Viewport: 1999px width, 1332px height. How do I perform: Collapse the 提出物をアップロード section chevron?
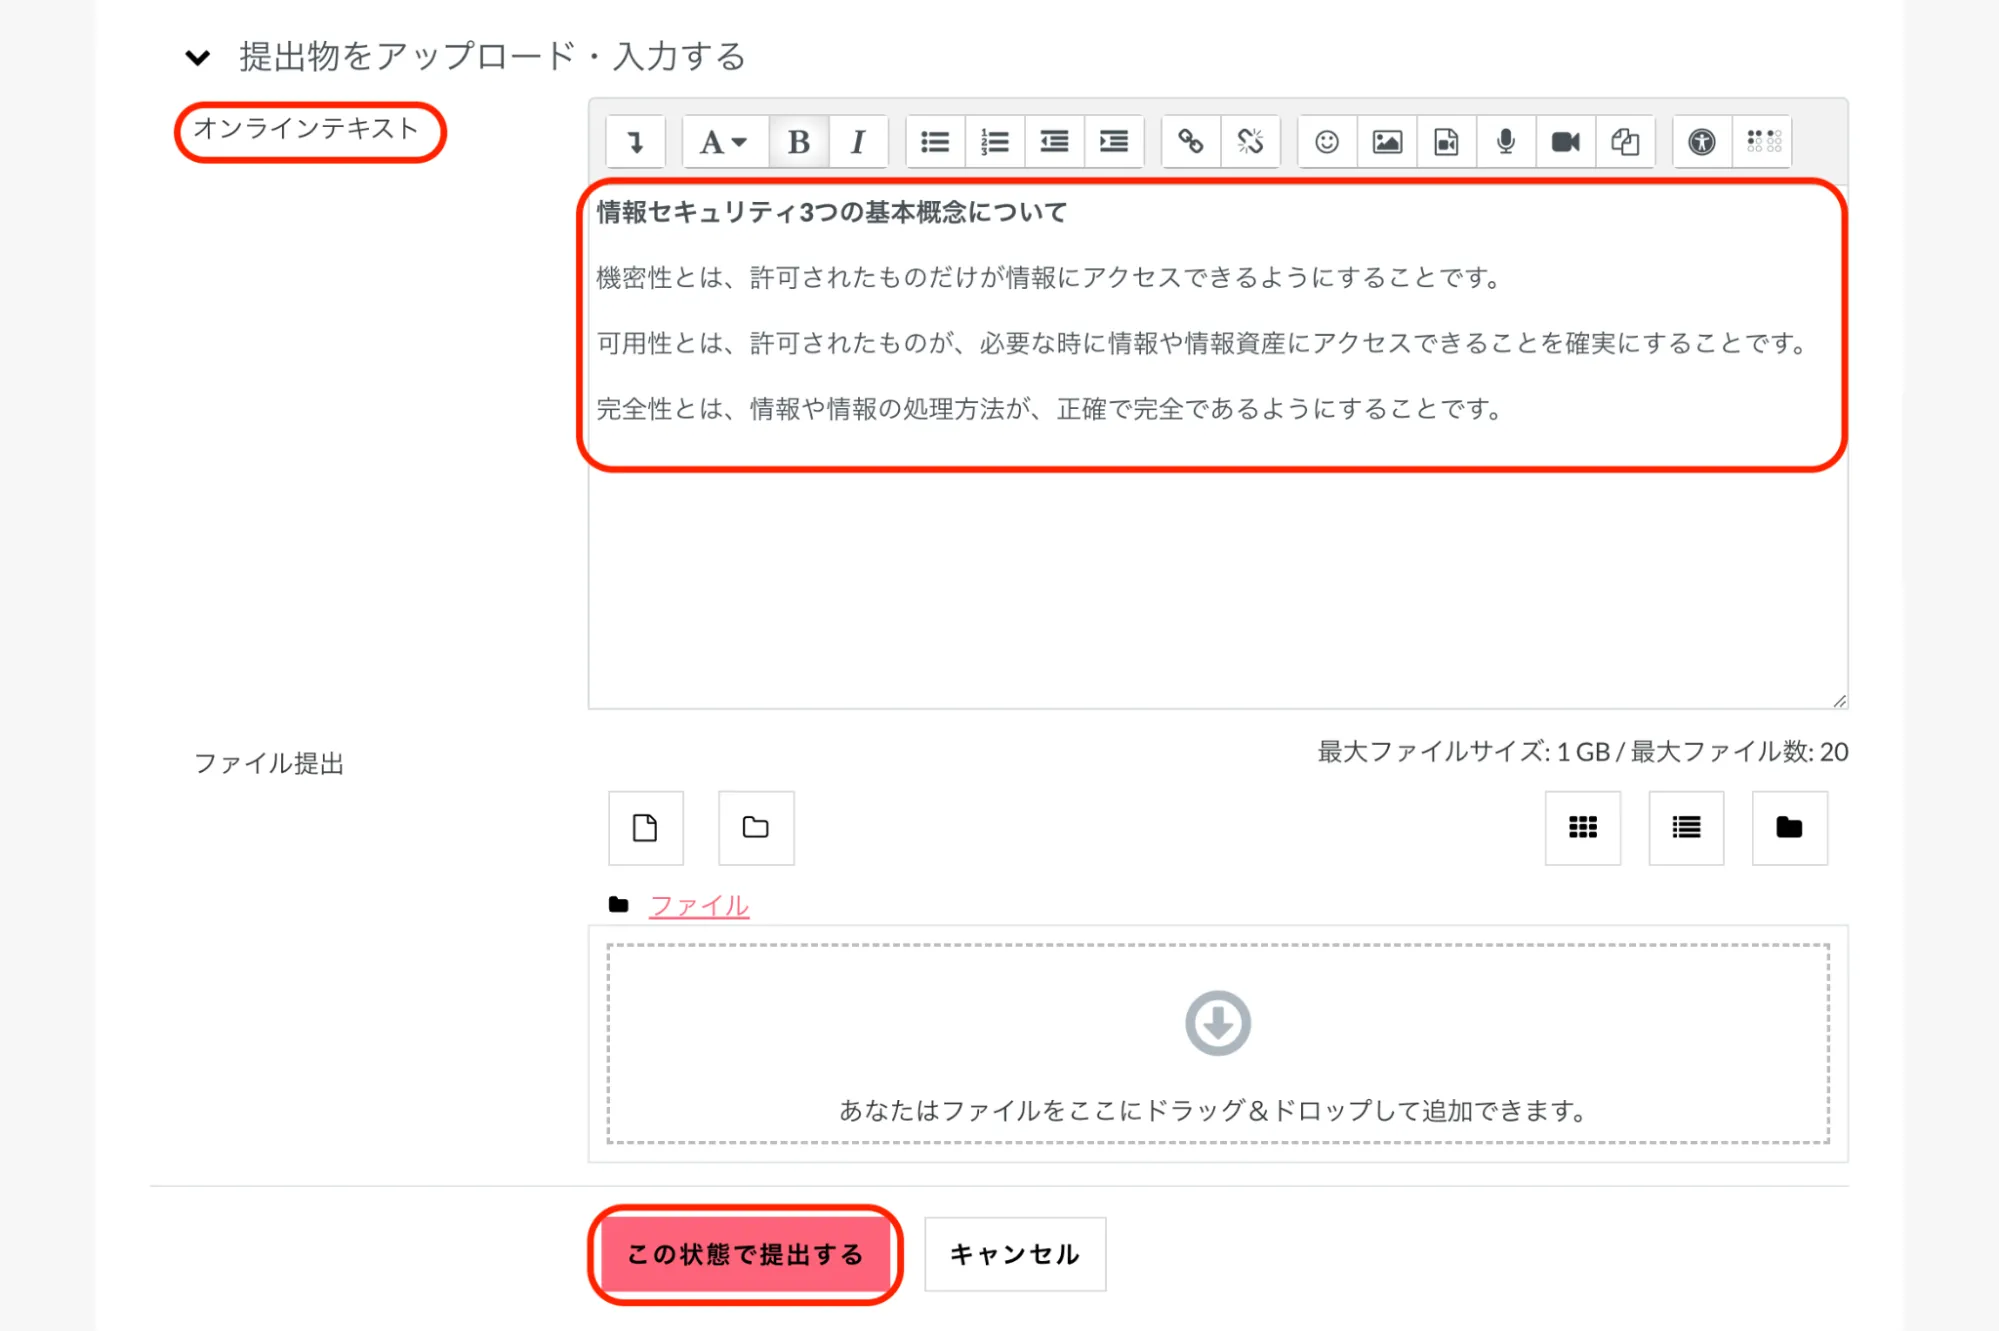[x=198, y=57]
